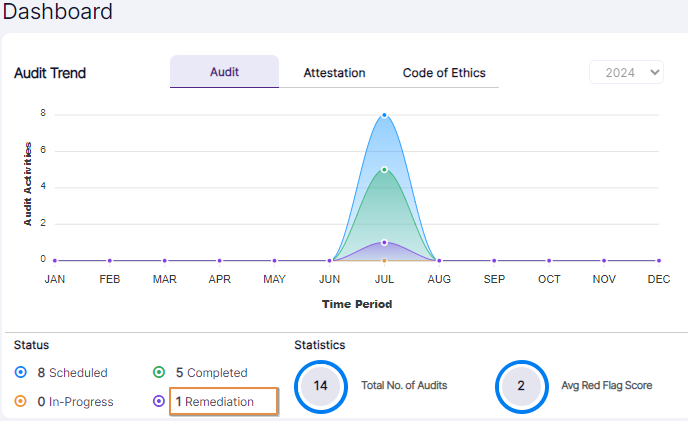Click the purple data point at JAN
The width and height of the screenshot is (688, 421).
pyautogui.click(x=55, y=260)
